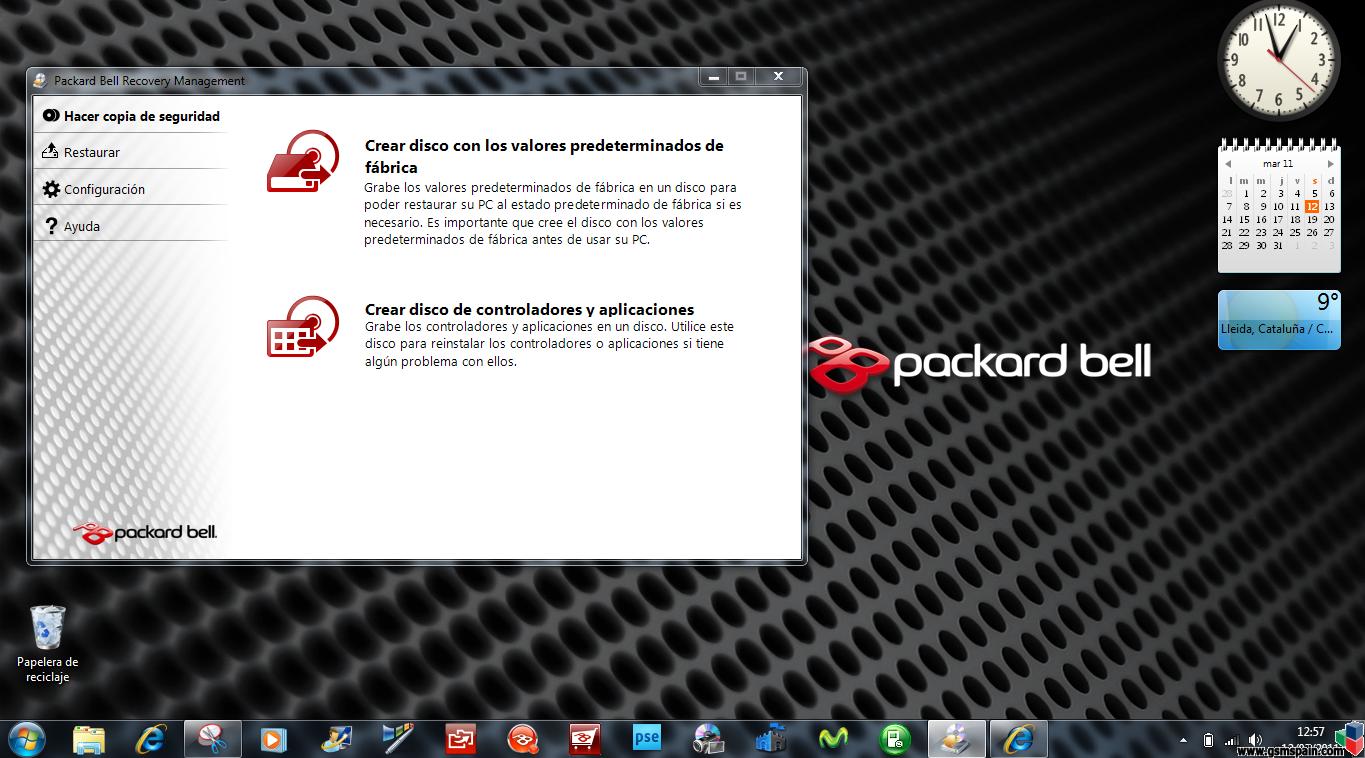Launch Windows Explorer folder icon in taskbar
Image resolution: width=1365 pixels, height=758 pixels.
pos(89,739)
